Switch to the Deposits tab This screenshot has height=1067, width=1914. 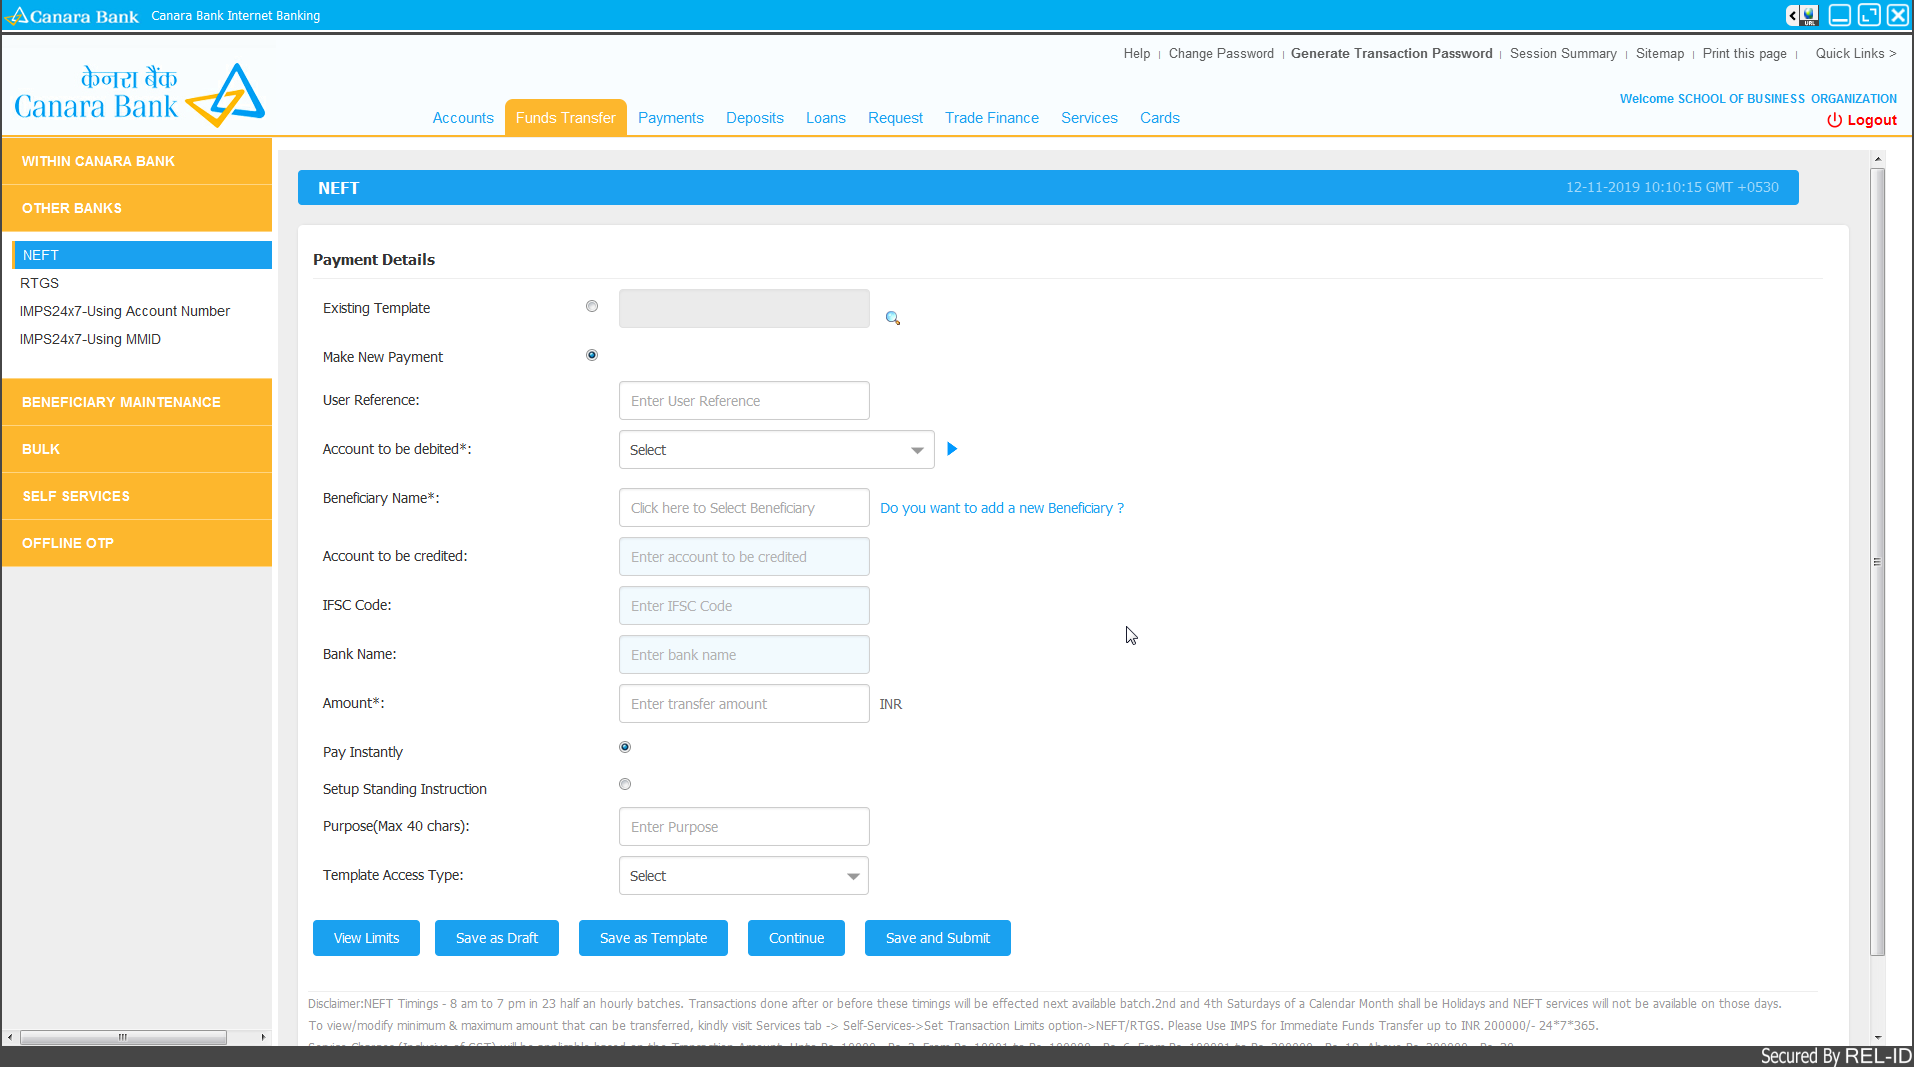click(x=755, y=118)
